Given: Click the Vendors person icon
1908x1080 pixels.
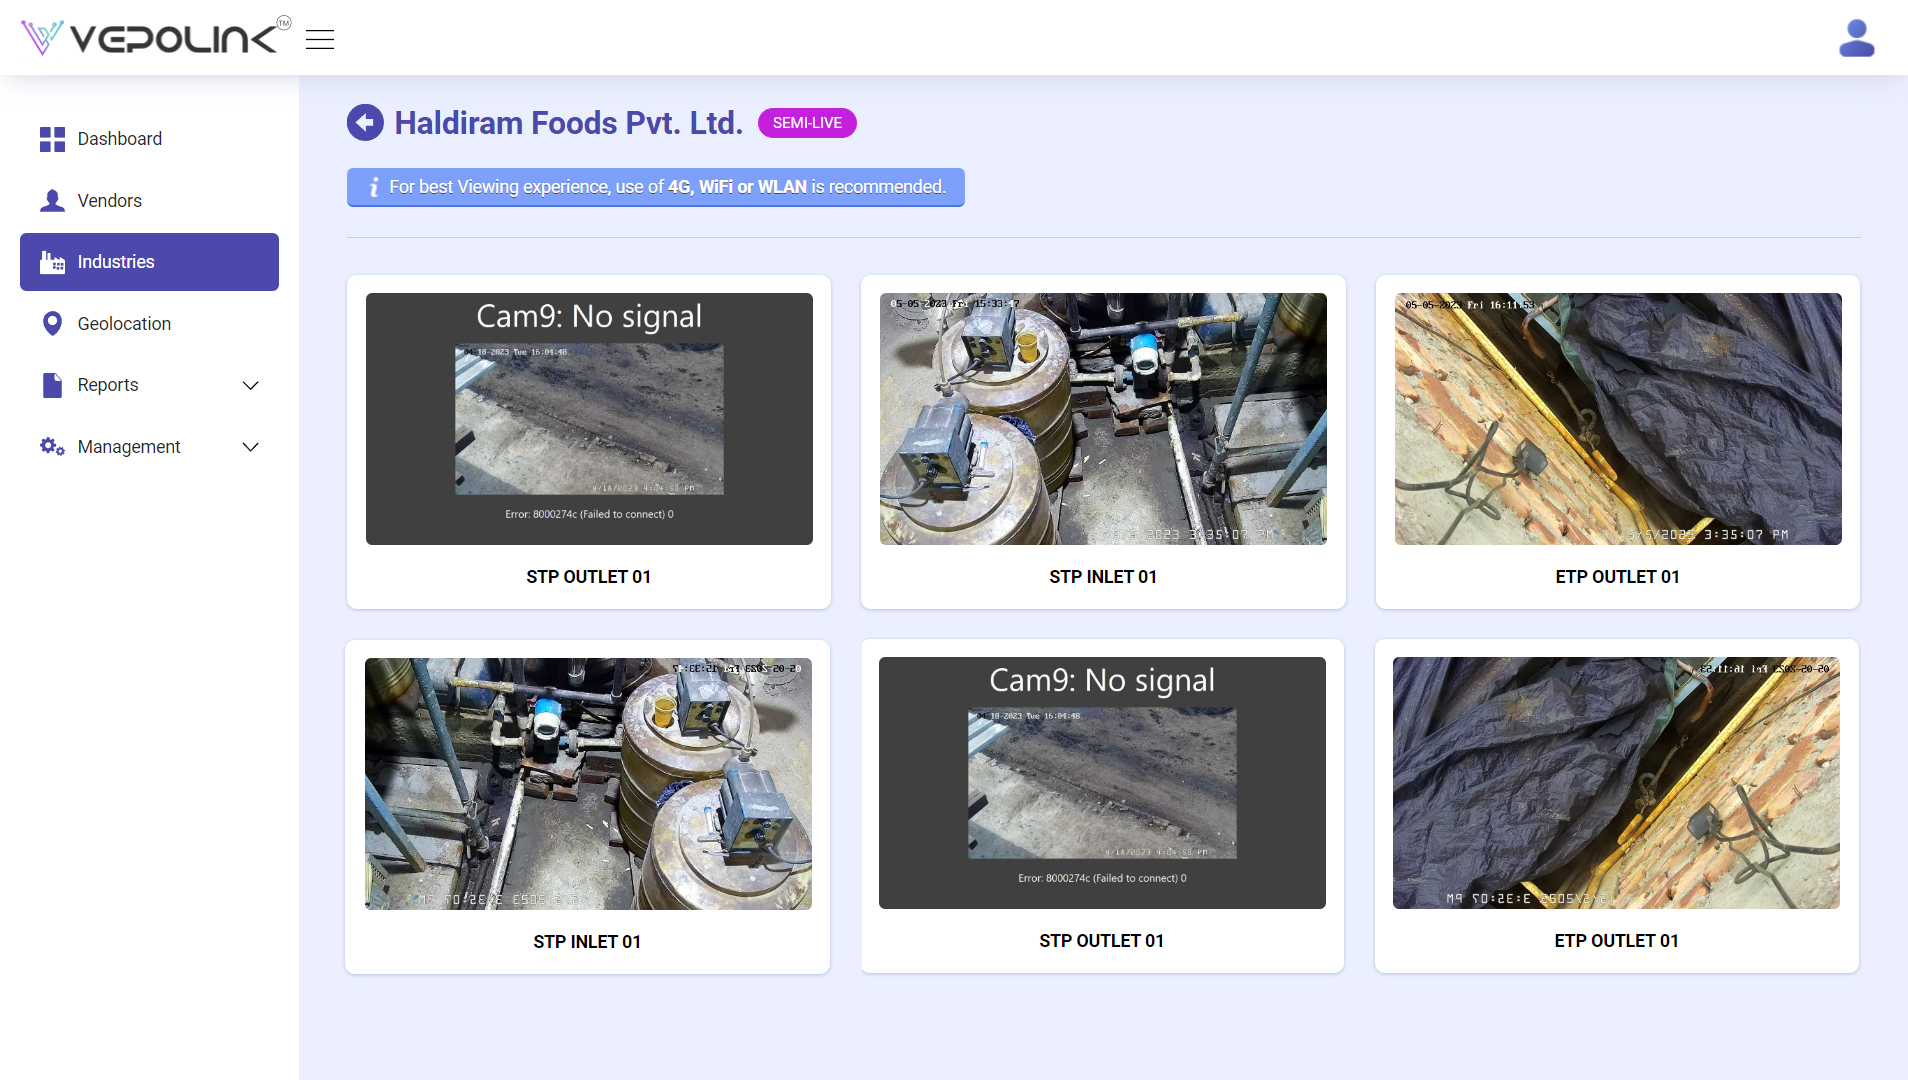Looking at the screenshot, I should click(52, 201).
